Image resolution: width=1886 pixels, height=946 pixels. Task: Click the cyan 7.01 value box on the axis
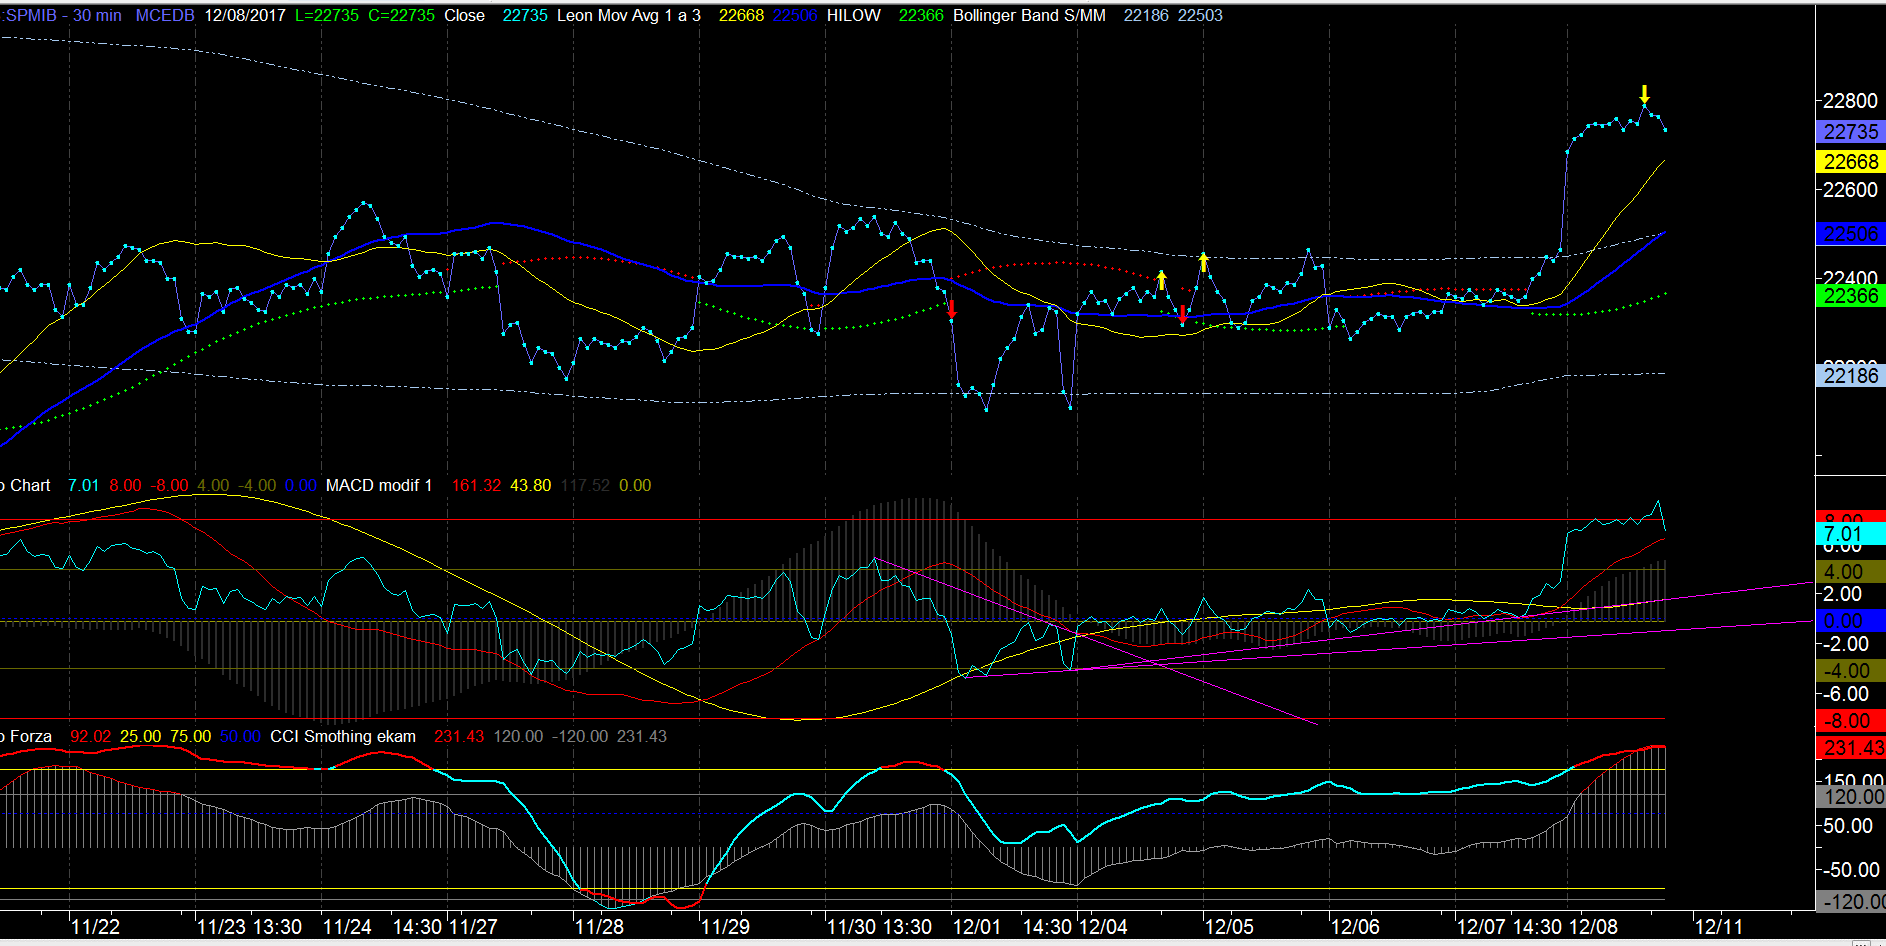[x=1850, y=534]
